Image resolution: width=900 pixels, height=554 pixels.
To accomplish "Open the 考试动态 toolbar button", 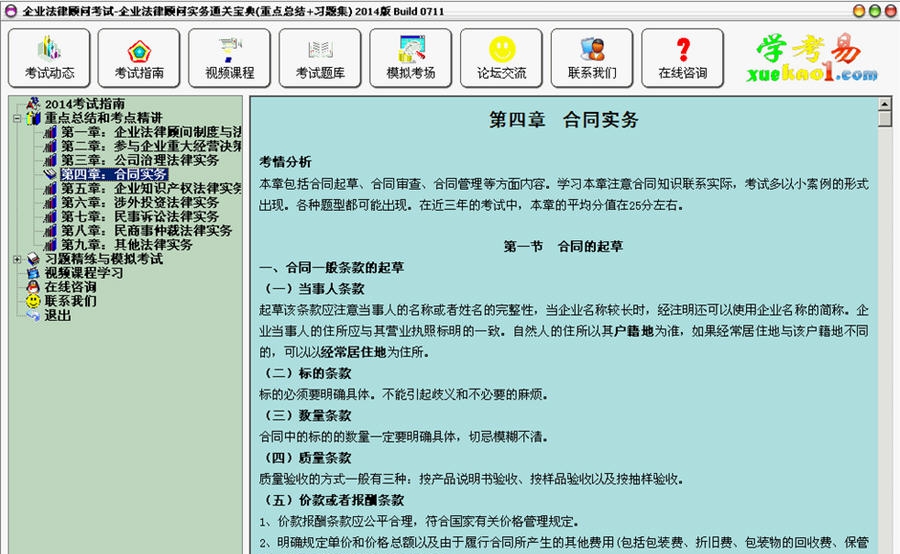I will [49, 58].
